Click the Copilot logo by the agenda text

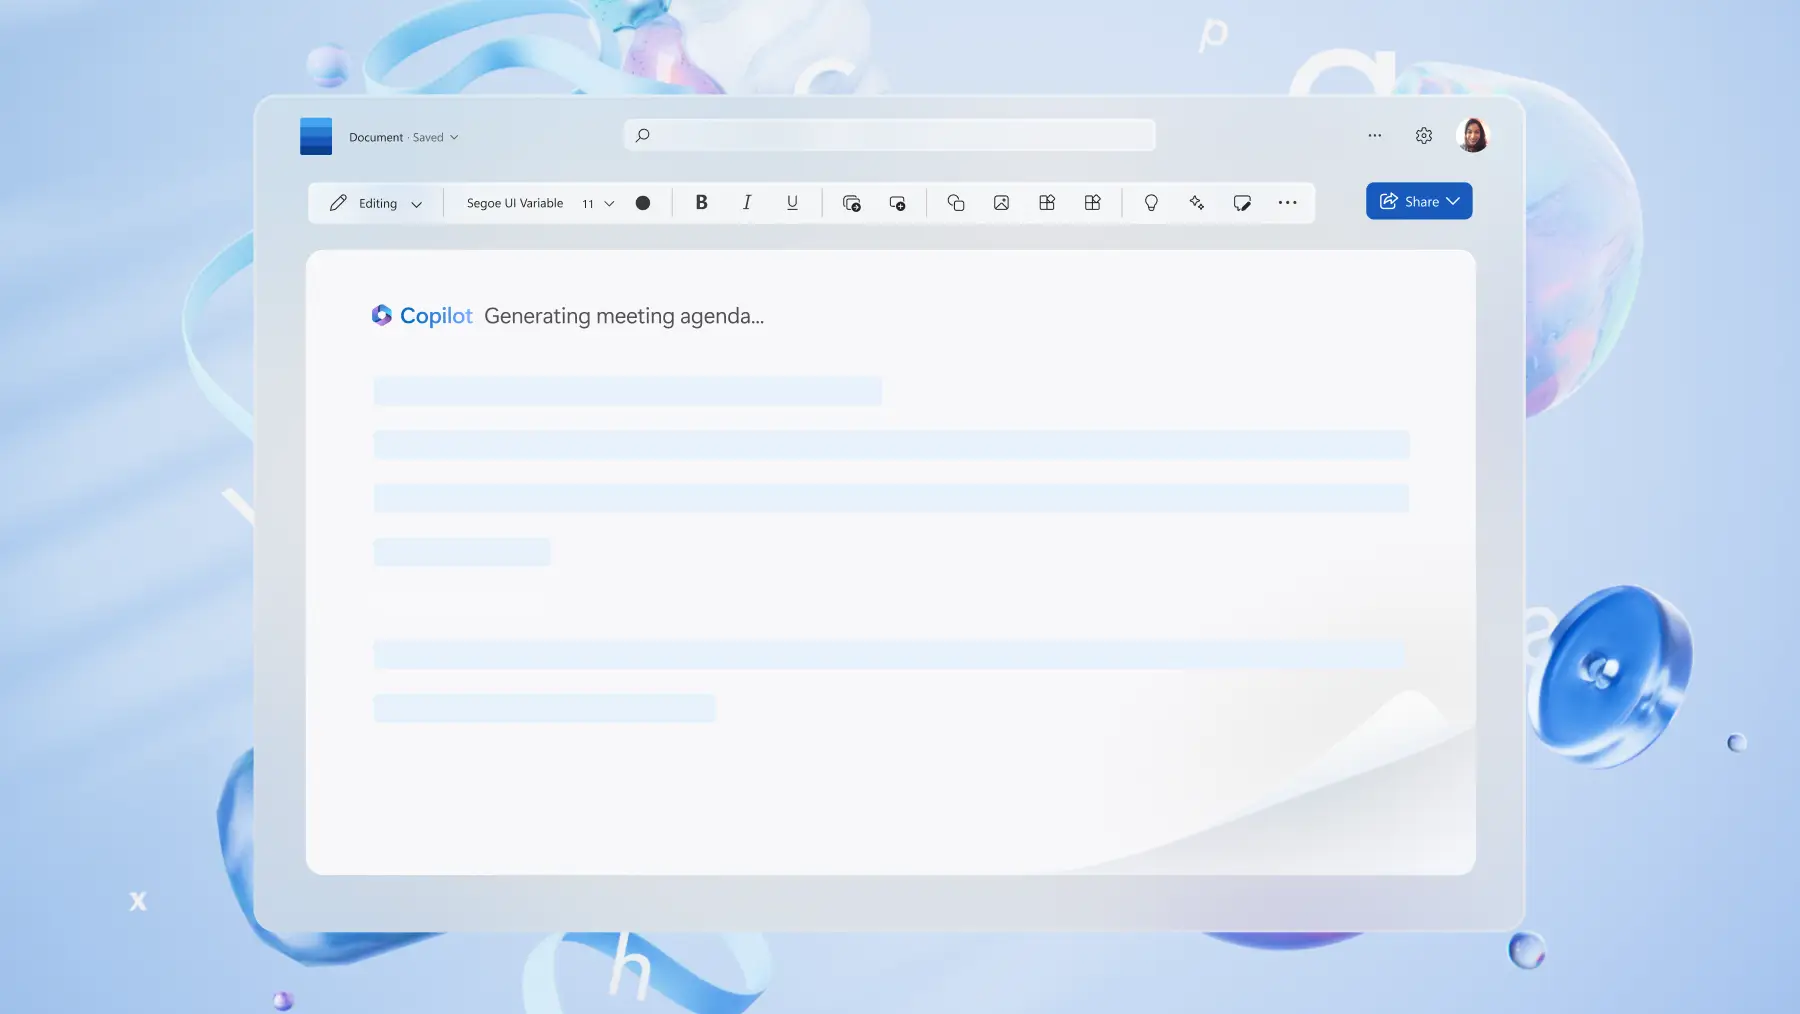(382, 315)
